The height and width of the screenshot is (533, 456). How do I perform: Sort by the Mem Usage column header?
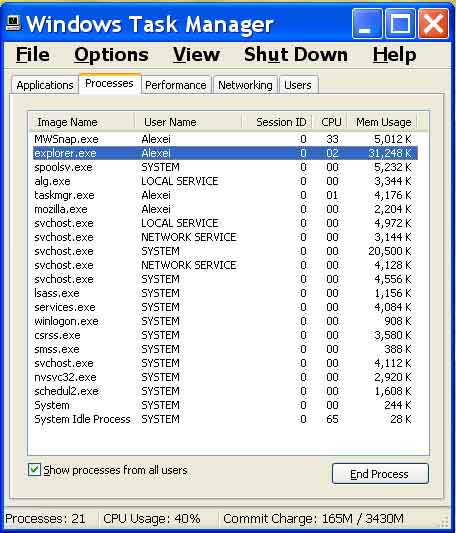click(x=382, y=122)
